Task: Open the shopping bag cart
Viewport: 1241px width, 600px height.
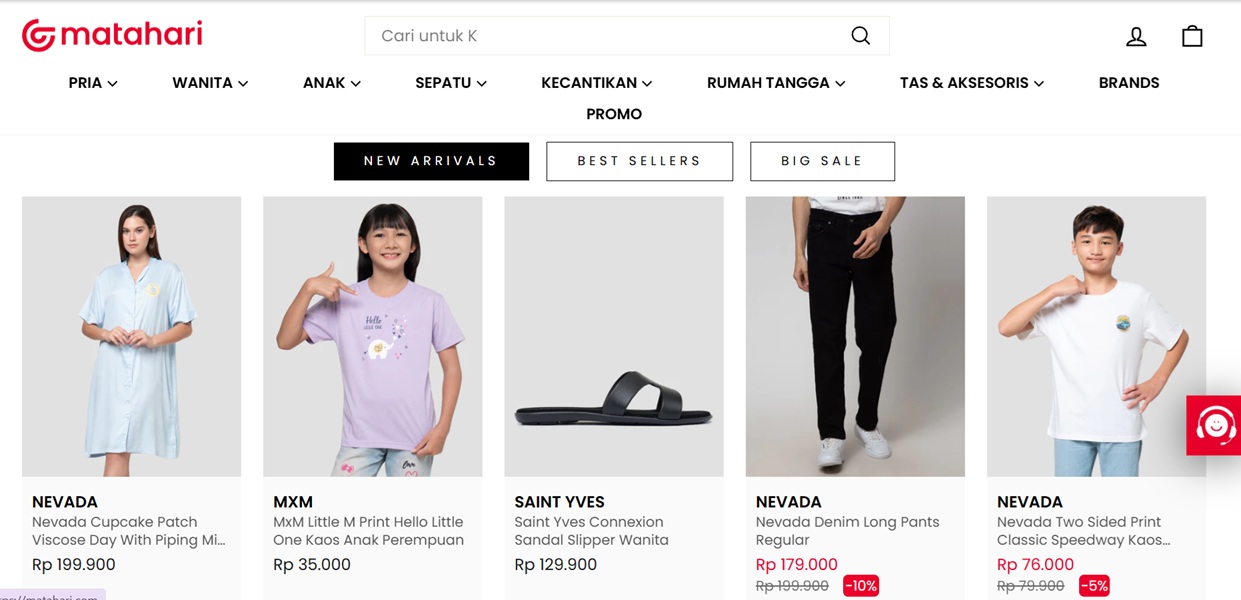Action: pos(1192,37)
